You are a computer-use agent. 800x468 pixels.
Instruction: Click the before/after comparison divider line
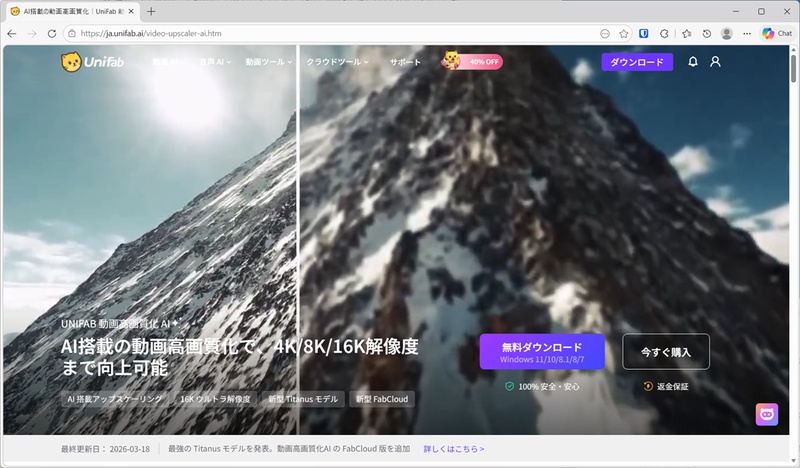pos(298,240)
